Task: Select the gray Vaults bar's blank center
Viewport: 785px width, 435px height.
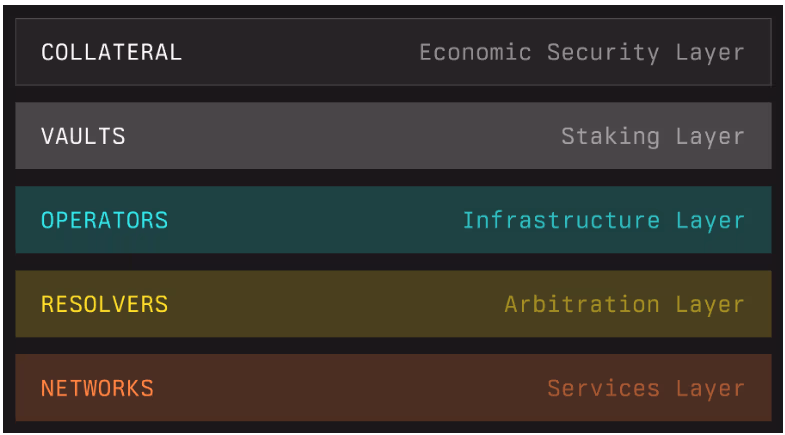Action: (x=340, y=136)
